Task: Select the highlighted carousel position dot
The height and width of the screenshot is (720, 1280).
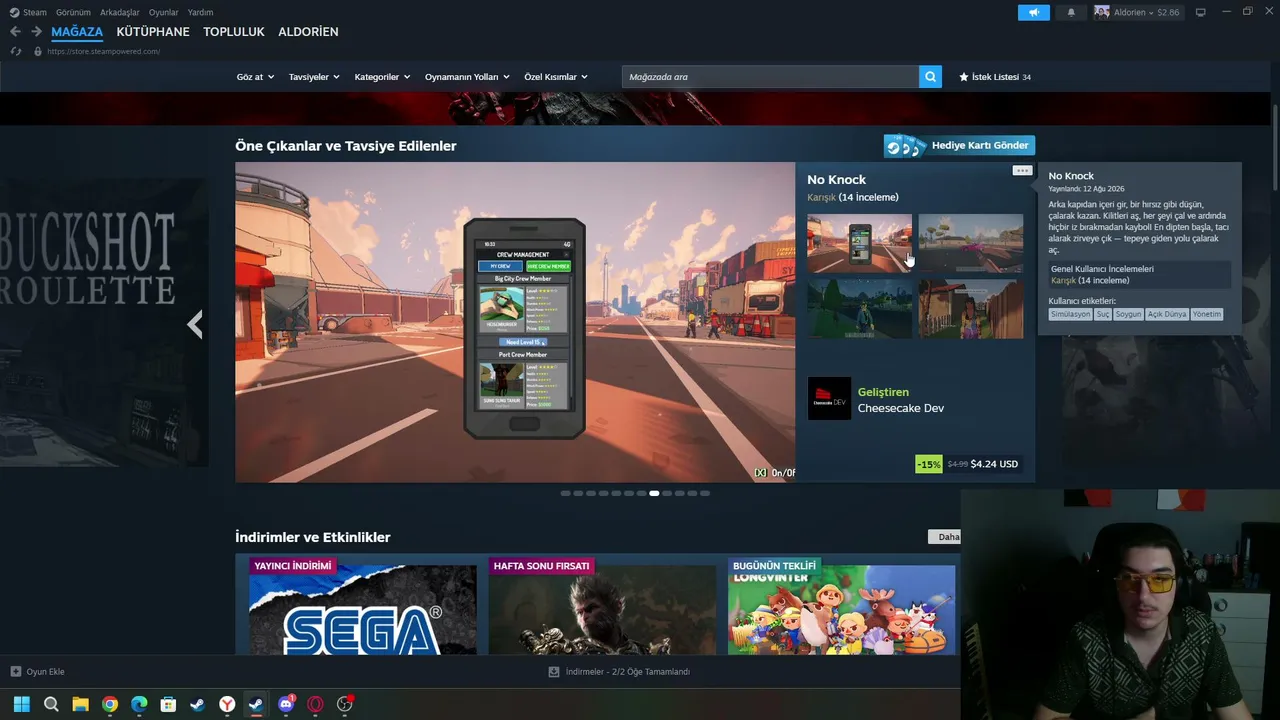Action: [x=654, y=493]
